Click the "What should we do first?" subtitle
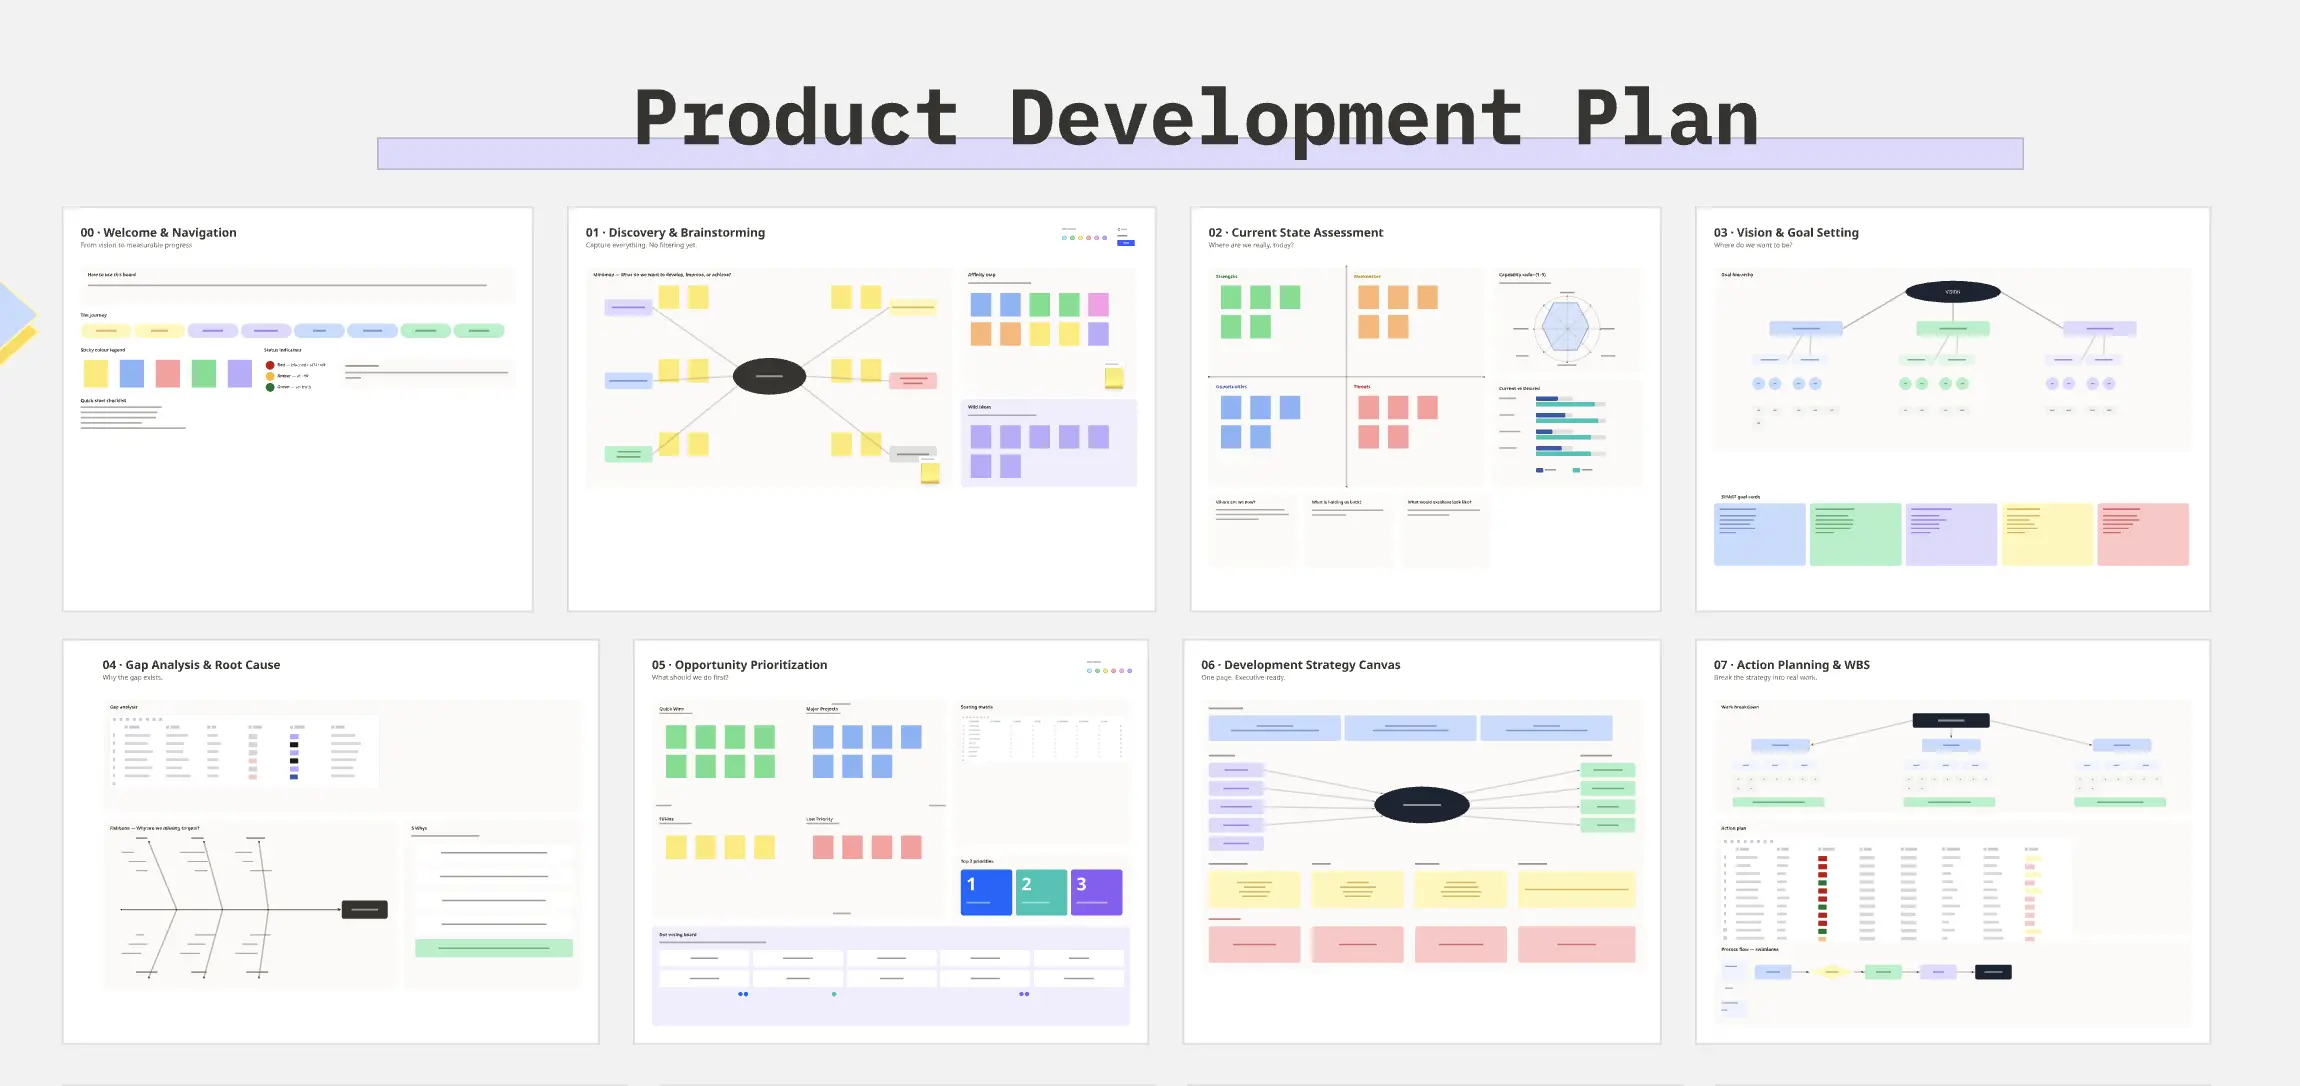The width and height of the screenshot is (2300, 1086). pos(690,677)
